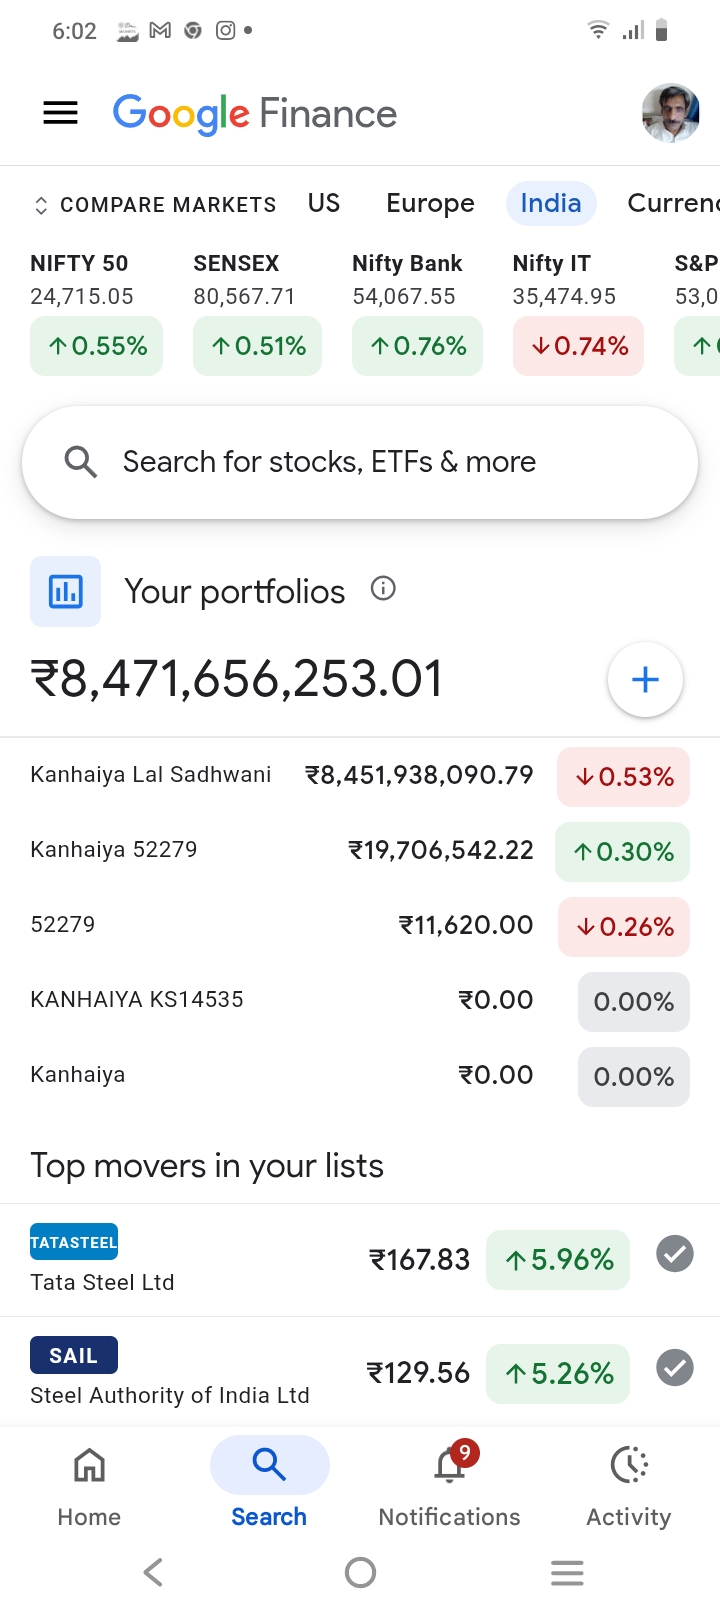The width and height of the screenshot is (720, 1612).
Task: Switch to the US markets tab
Action: (x=324, y=203)
